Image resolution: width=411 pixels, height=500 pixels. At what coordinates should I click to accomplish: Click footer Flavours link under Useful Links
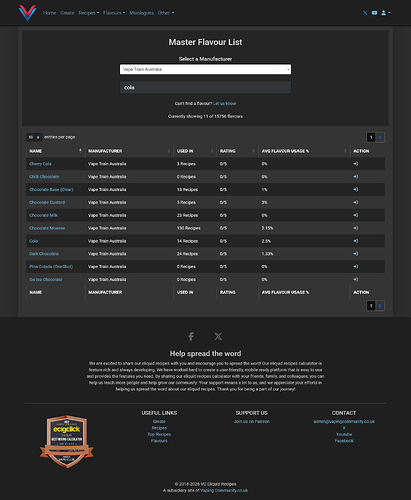pyautogui.click(x=159, y=441)
